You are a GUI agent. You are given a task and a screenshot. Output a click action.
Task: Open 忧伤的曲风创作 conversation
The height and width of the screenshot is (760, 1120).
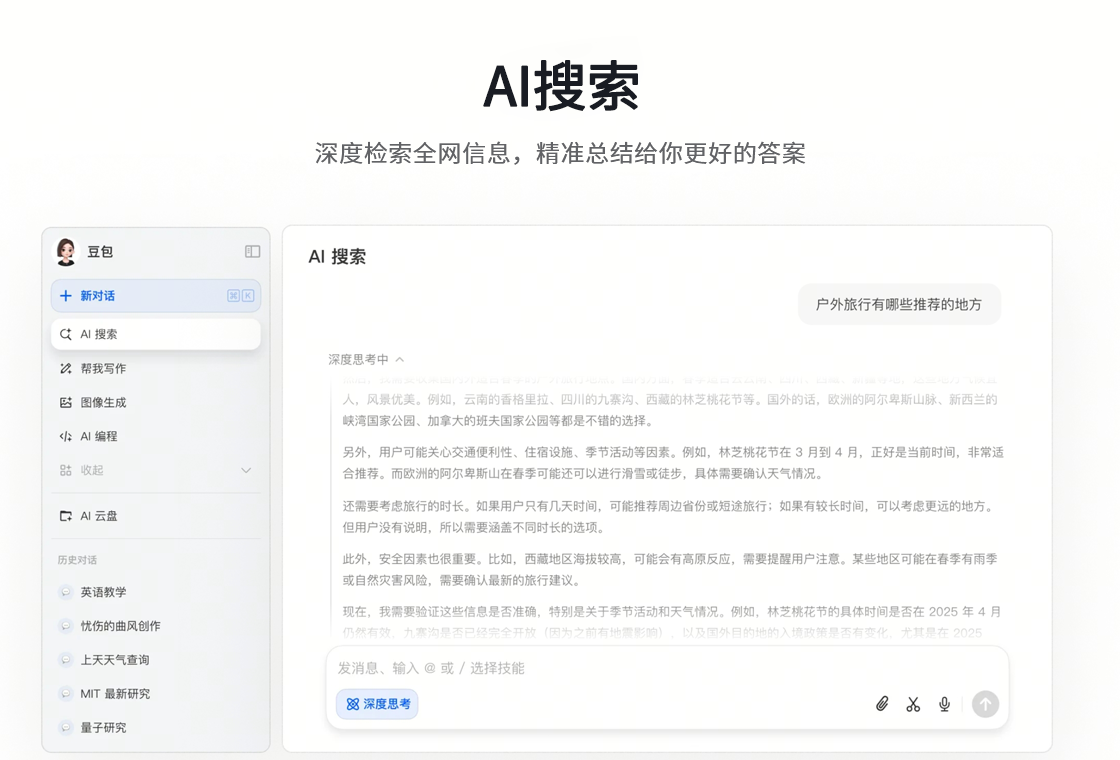(x=120, y=626)
